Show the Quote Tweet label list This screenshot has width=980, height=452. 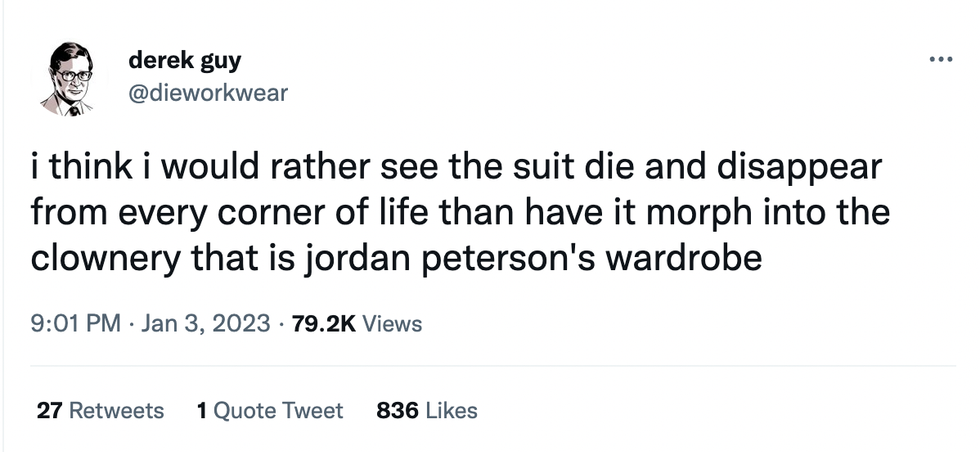(x=279, y=411)
